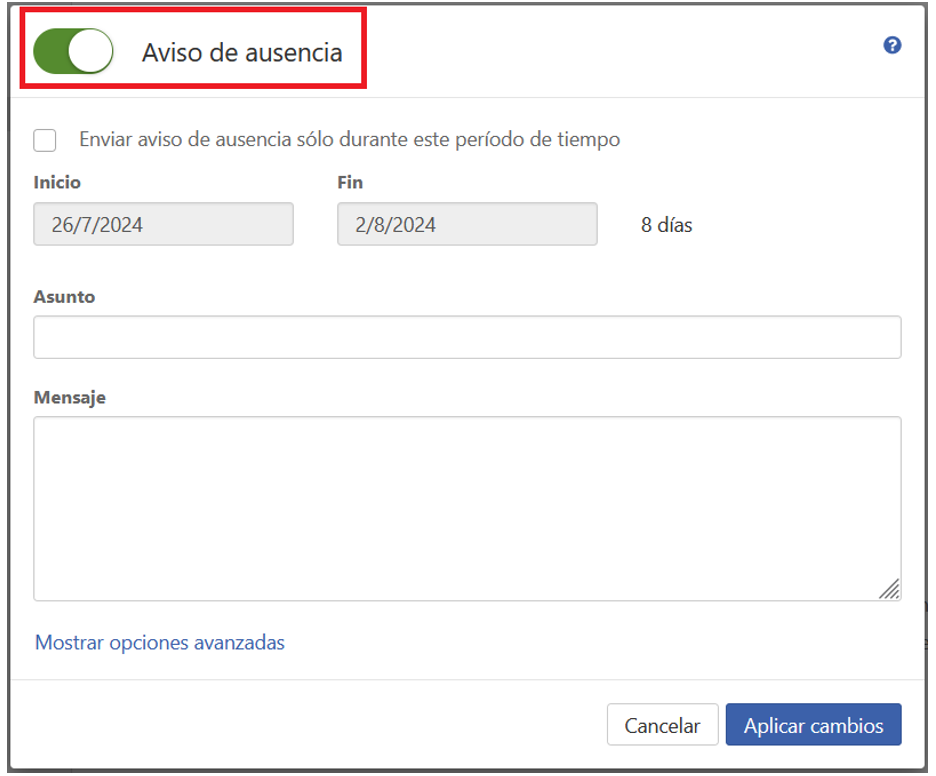Click the Asunto field label
This screenshot has width=936, height=776.
click(64, 297)
